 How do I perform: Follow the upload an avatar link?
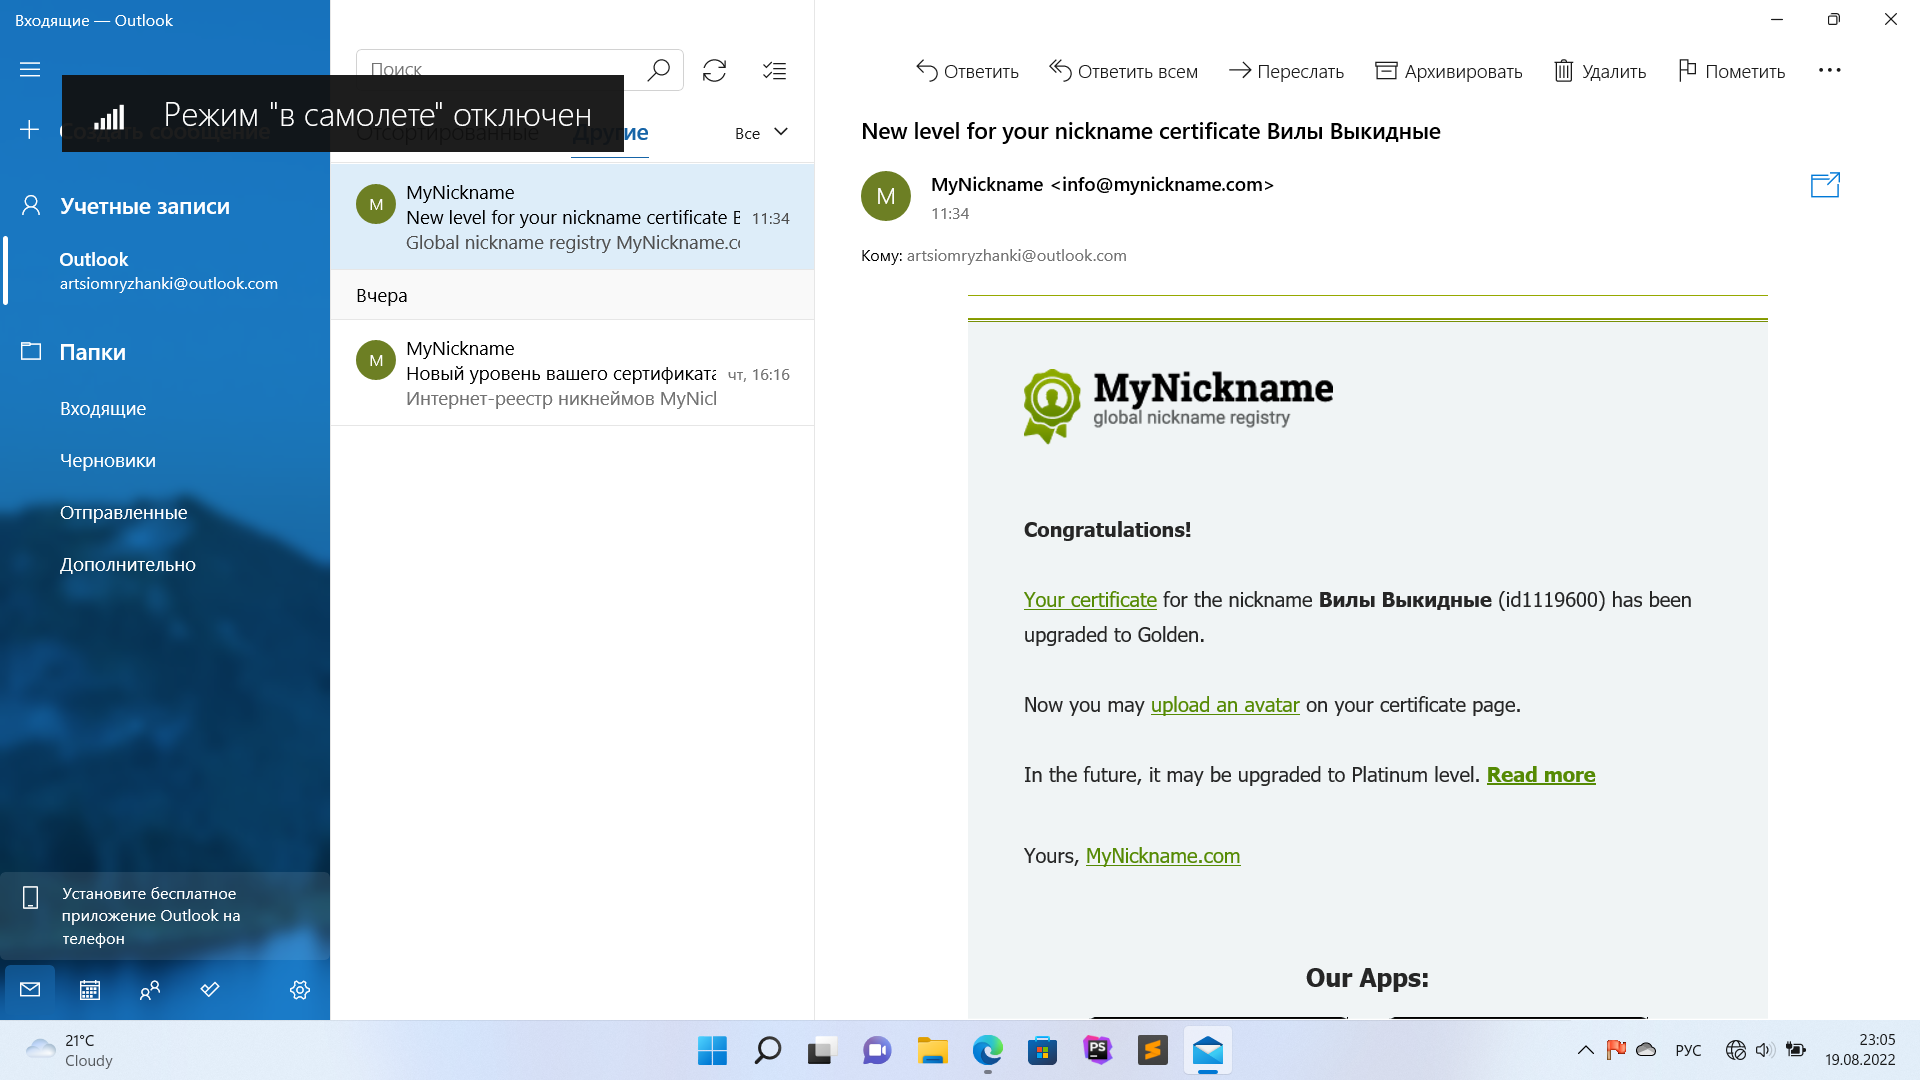1224,705
